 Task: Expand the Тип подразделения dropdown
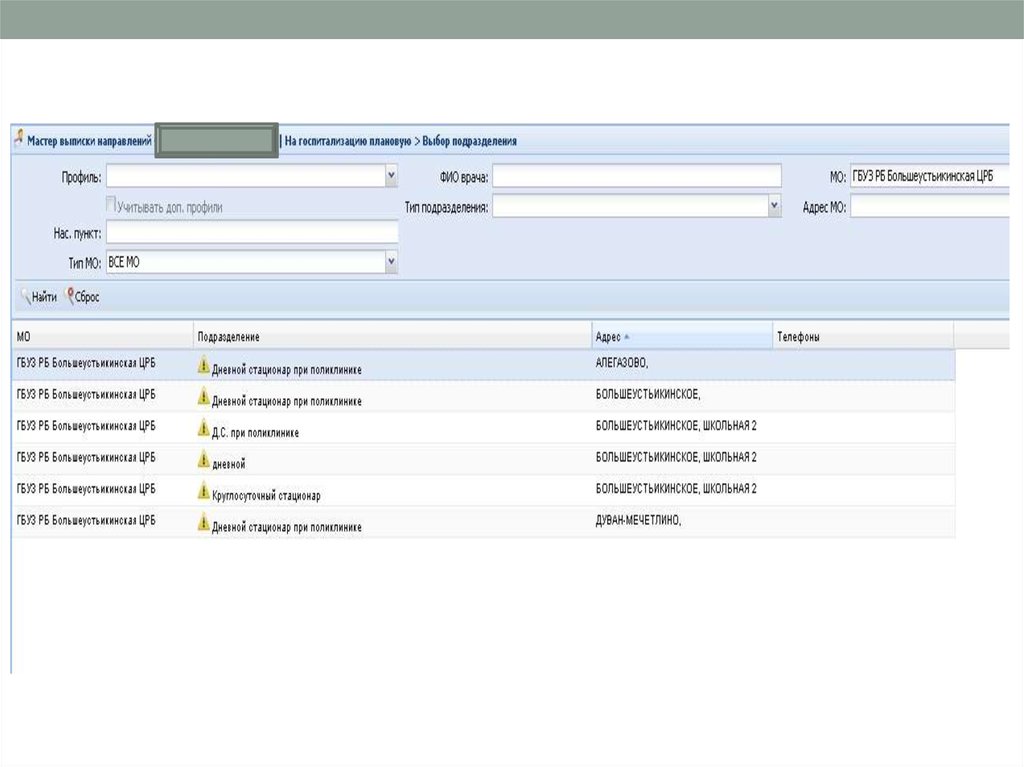click(x=774, y=206)
